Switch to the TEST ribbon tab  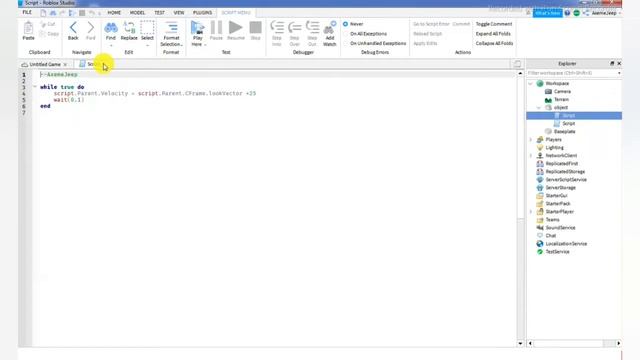pos(159,13)
